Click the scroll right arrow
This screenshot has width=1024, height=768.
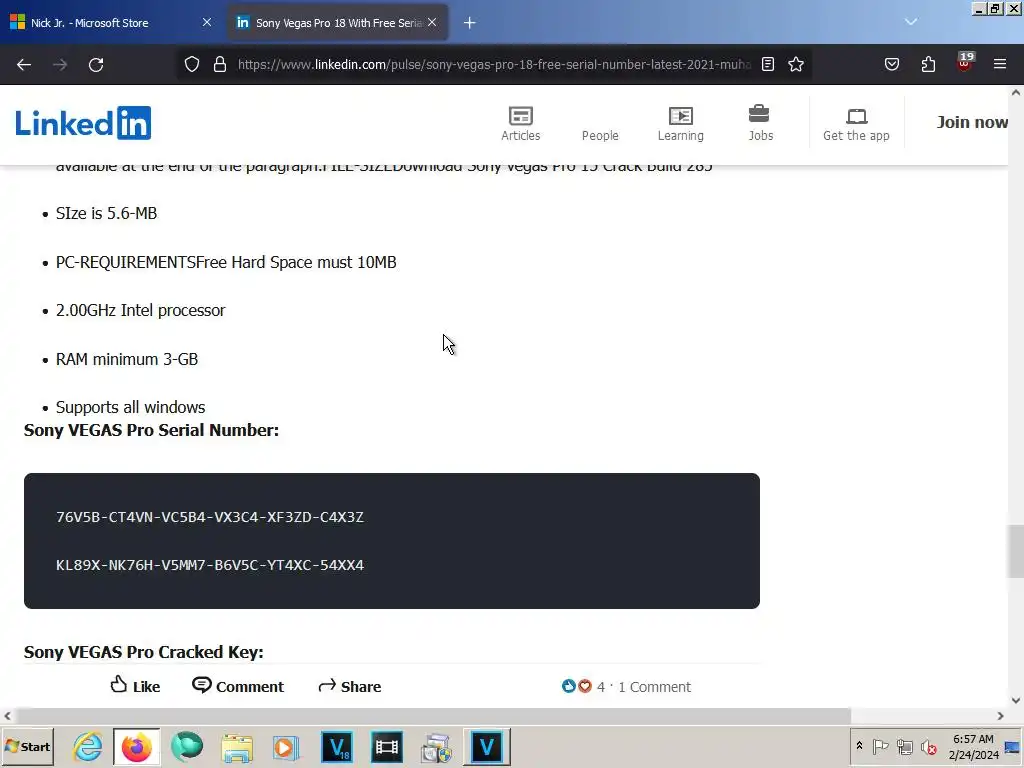pos(1000,716)
